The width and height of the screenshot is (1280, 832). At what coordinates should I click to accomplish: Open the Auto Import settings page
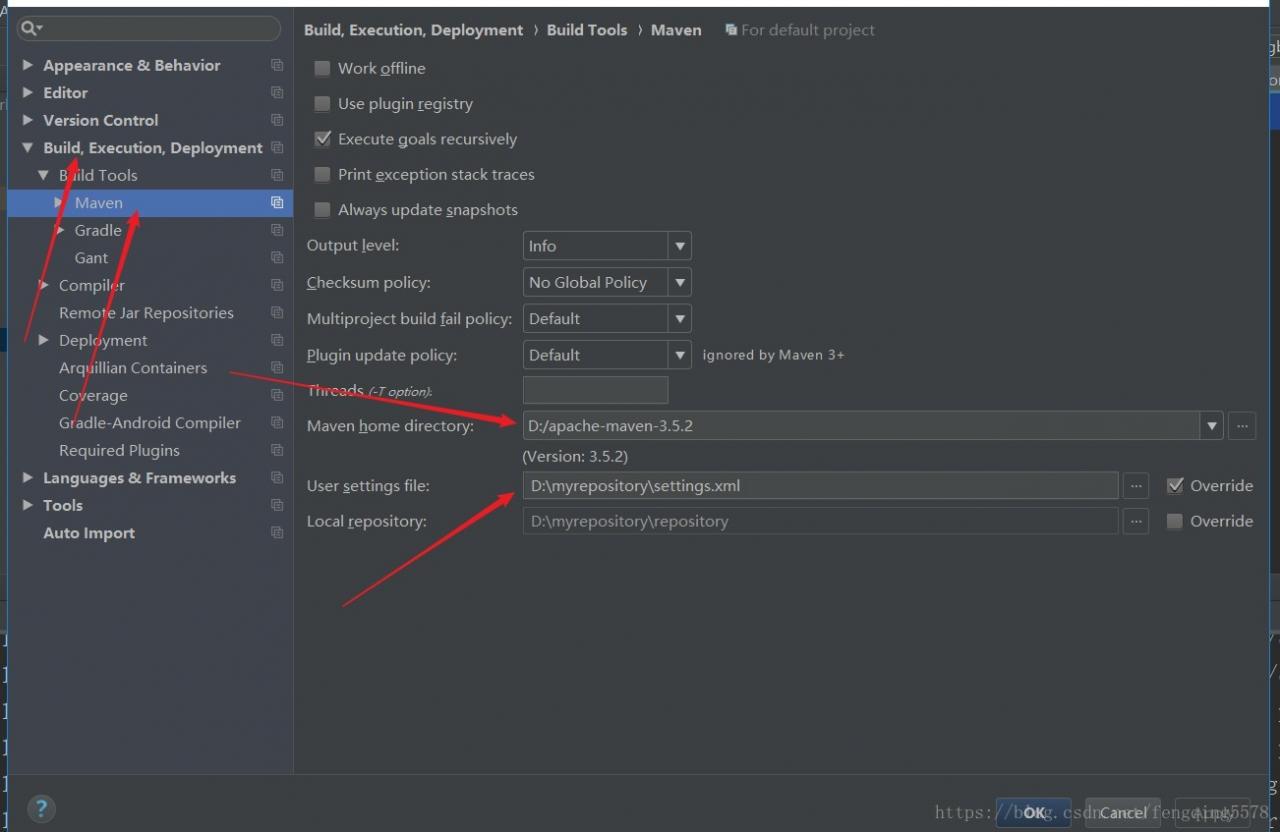(x=89, y=533)
